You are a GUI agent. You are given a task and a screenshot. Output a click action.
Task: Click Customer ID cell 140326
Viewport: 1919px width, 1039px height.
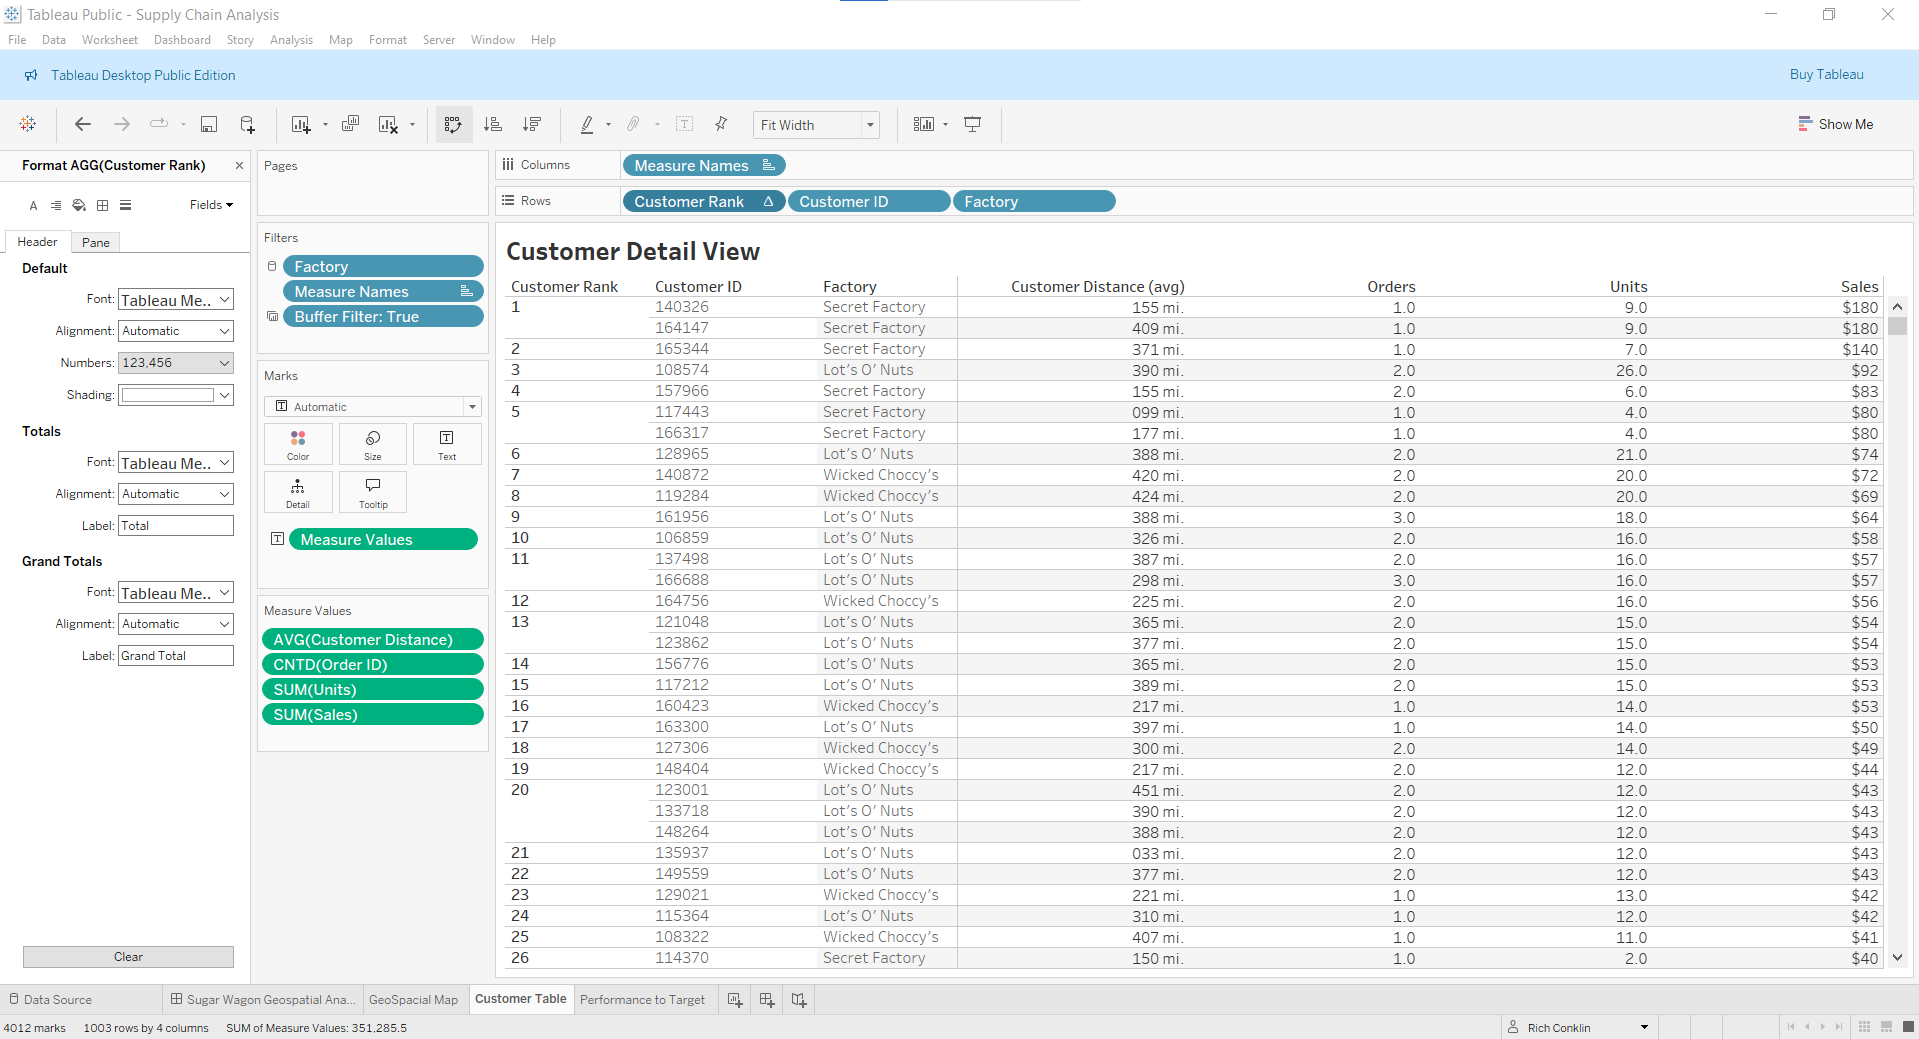coord(682,307)
